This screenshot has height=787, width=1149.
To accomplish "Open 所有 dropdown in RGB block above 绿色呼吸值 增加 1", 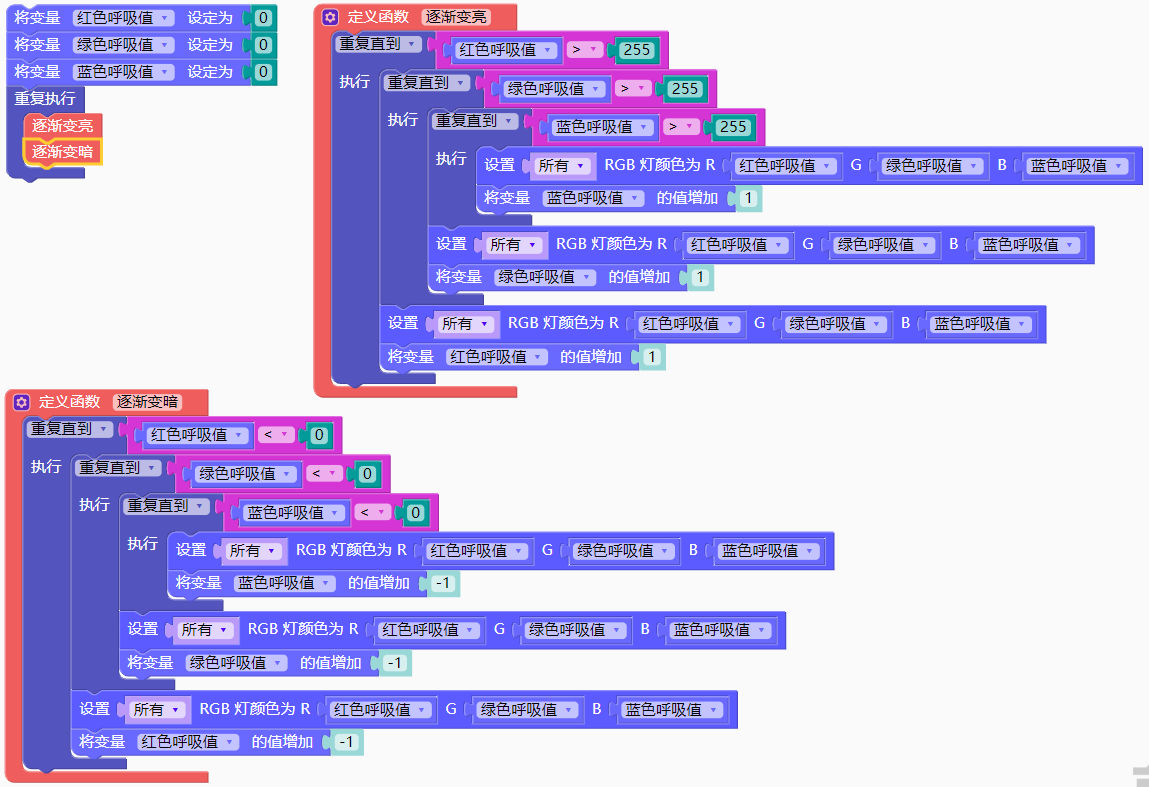I will pyautogui.click(x=512, y=245).
